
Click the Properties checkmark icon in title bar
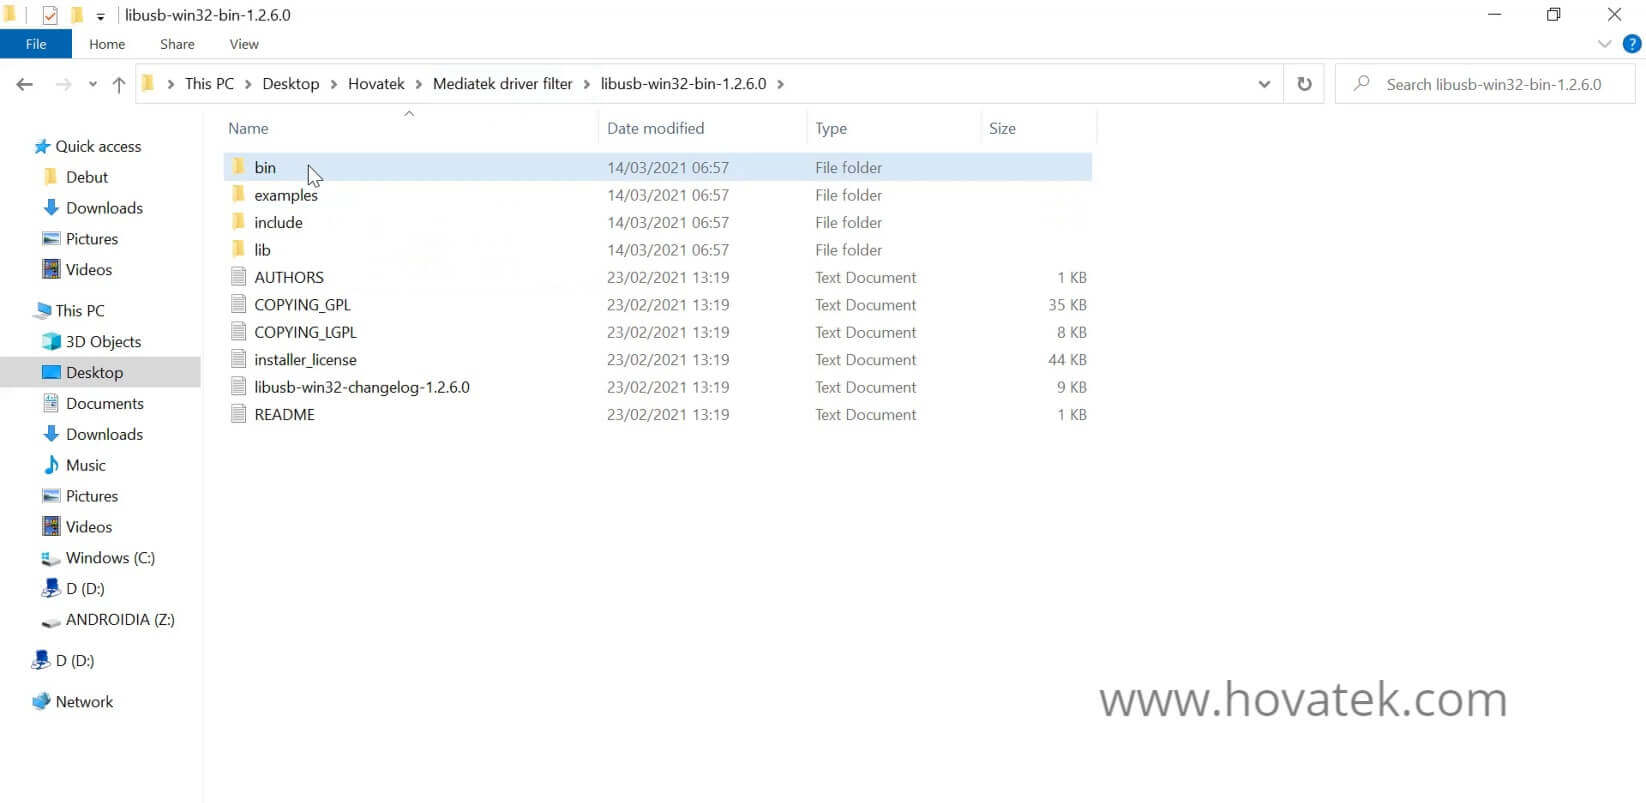[x=49, y=15]
